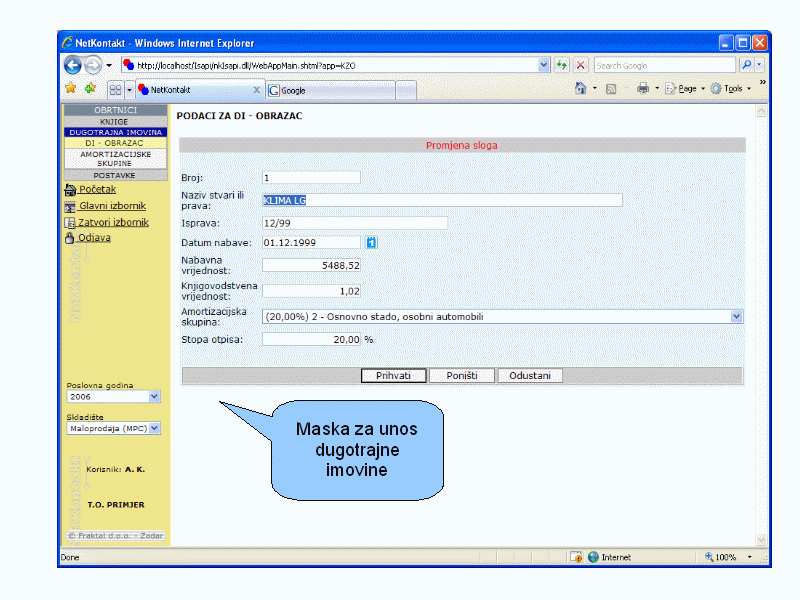This screenshot has height=600, width=800.
Task: Open the Skladište dropdown
Action: (x=113, y=428)
